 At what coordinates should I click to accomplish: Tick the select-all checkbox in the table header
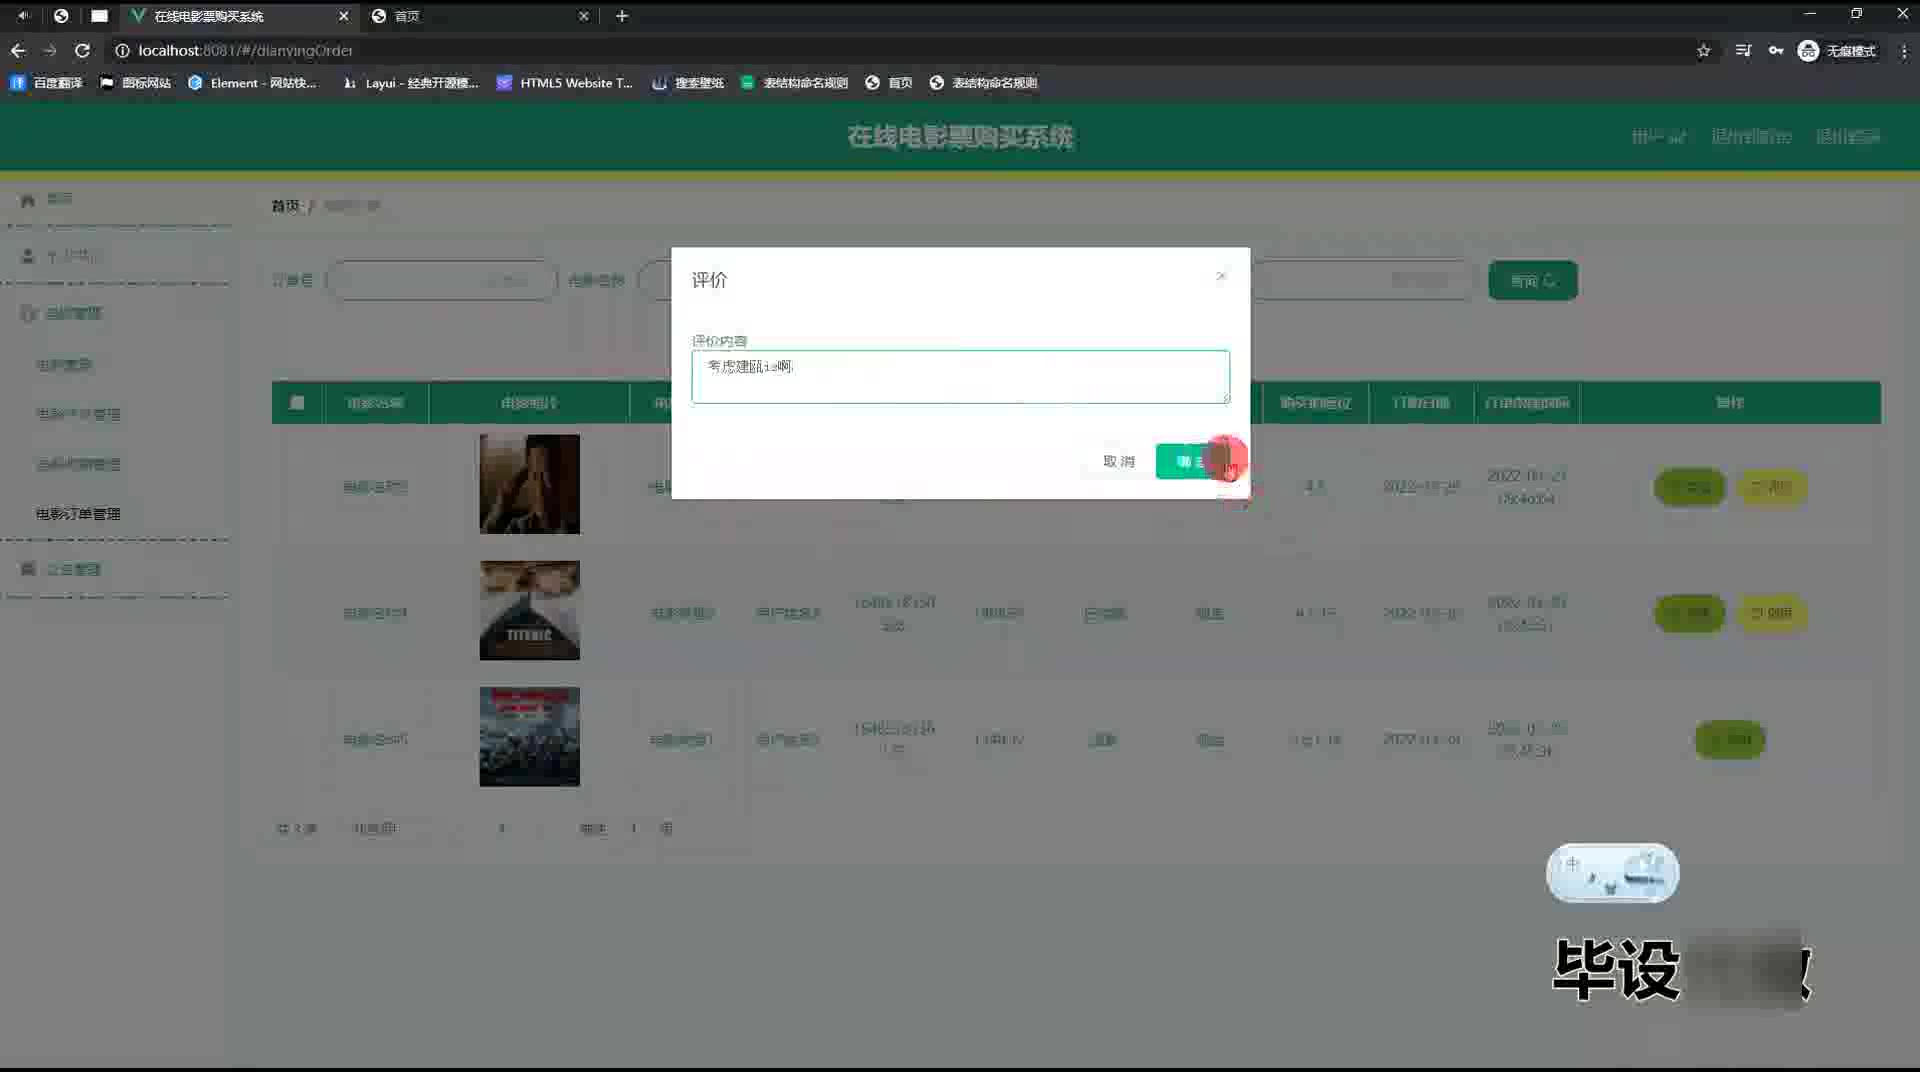click(x=297, y=403)
